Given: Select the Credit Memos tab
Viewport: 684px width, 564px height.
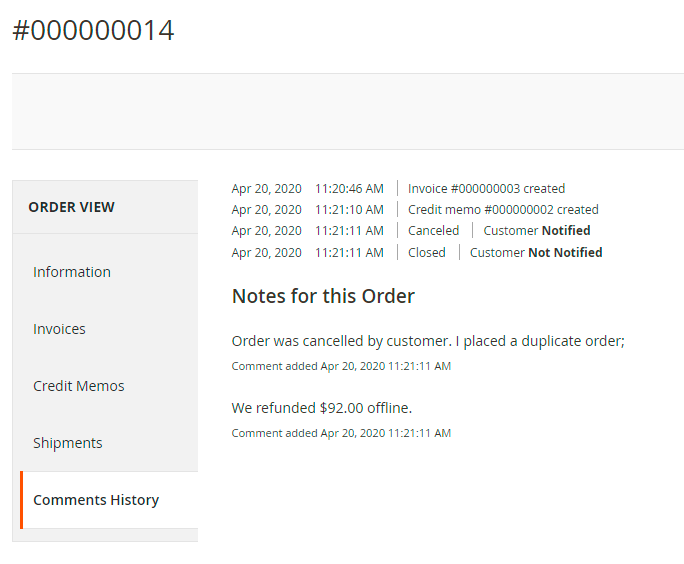Looking at the screenshot, I should click(79, 386).
